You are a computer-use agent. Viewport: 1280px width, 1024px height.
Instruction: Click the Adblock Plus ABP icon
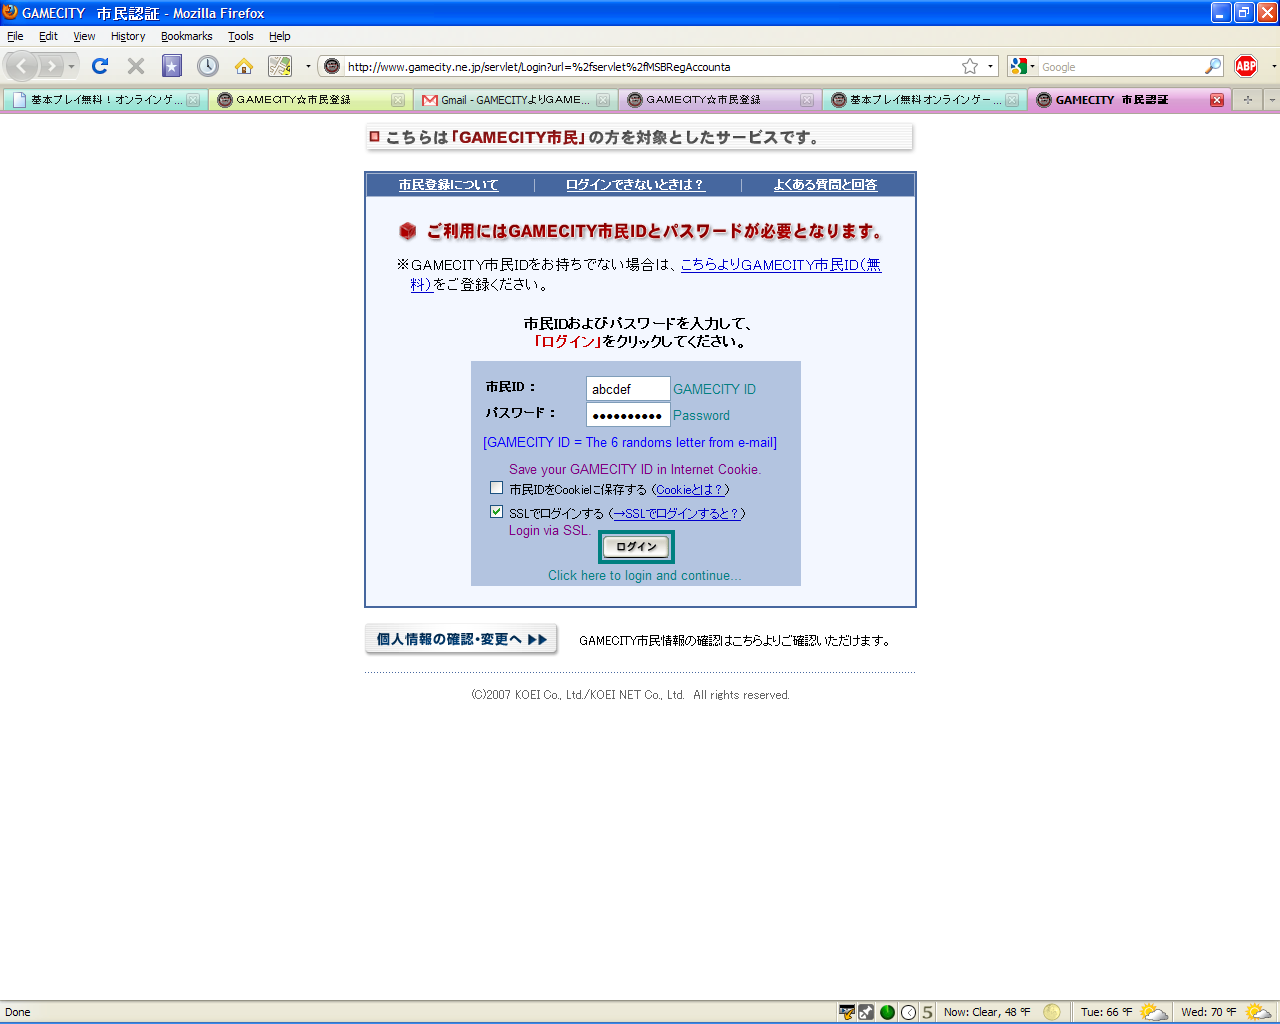coord(1245,66)
